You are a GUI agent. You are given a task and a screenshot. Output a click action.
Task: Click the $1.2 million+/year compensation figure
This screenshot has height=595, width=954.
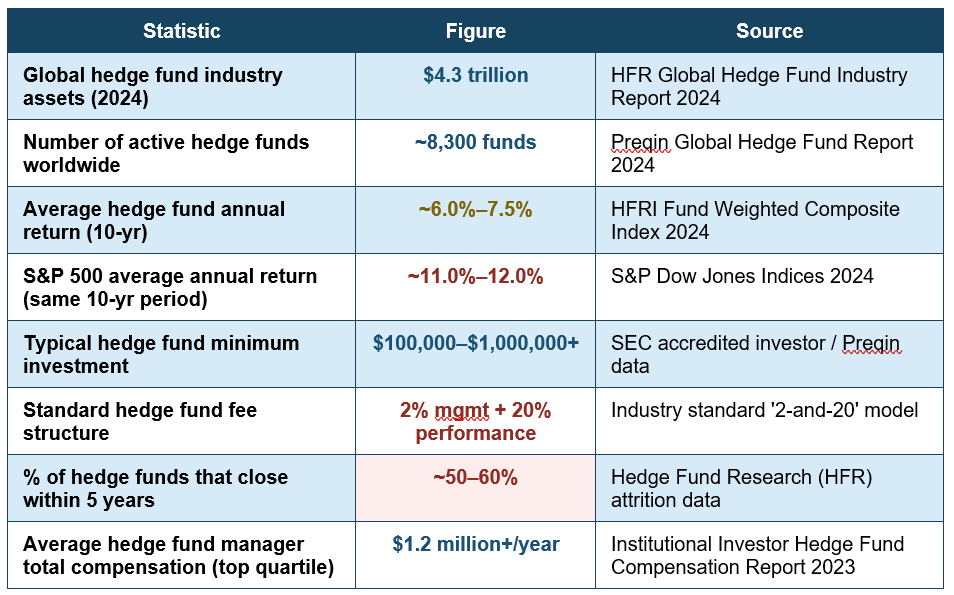pos(475,544)
